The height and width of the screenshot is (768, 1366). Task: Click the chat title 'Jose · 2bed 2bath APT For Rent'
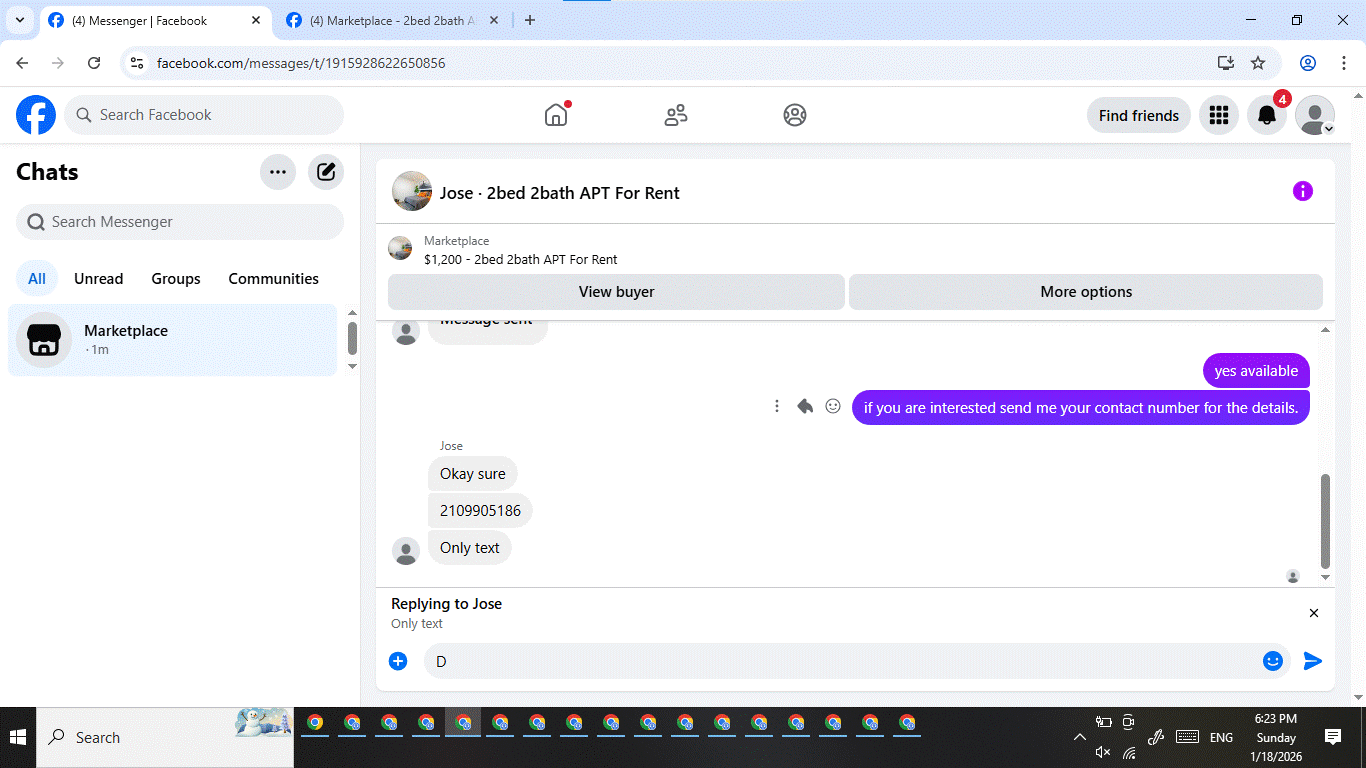click(x=560, y=193)
